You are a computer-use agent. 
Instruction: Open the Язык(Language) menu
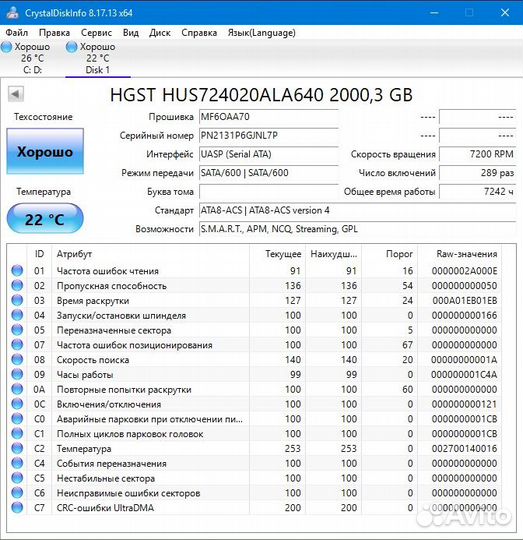point(262,33)
